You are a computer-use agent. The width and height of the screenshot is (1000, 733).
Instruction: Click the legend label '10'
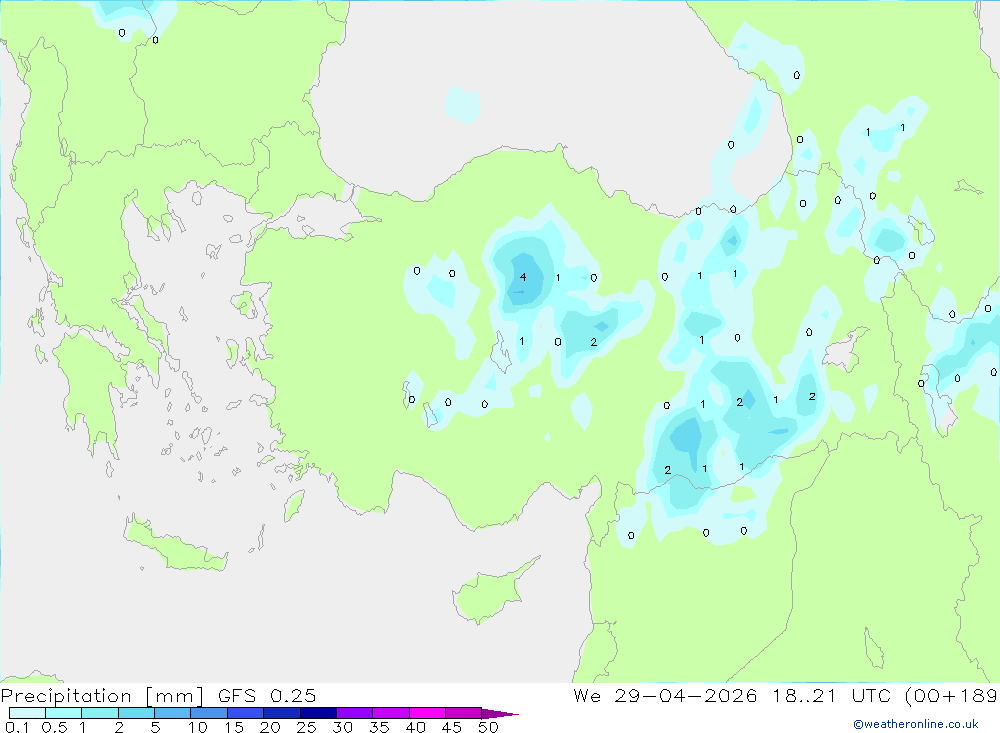pyautogui.click(x=198, y=727)
